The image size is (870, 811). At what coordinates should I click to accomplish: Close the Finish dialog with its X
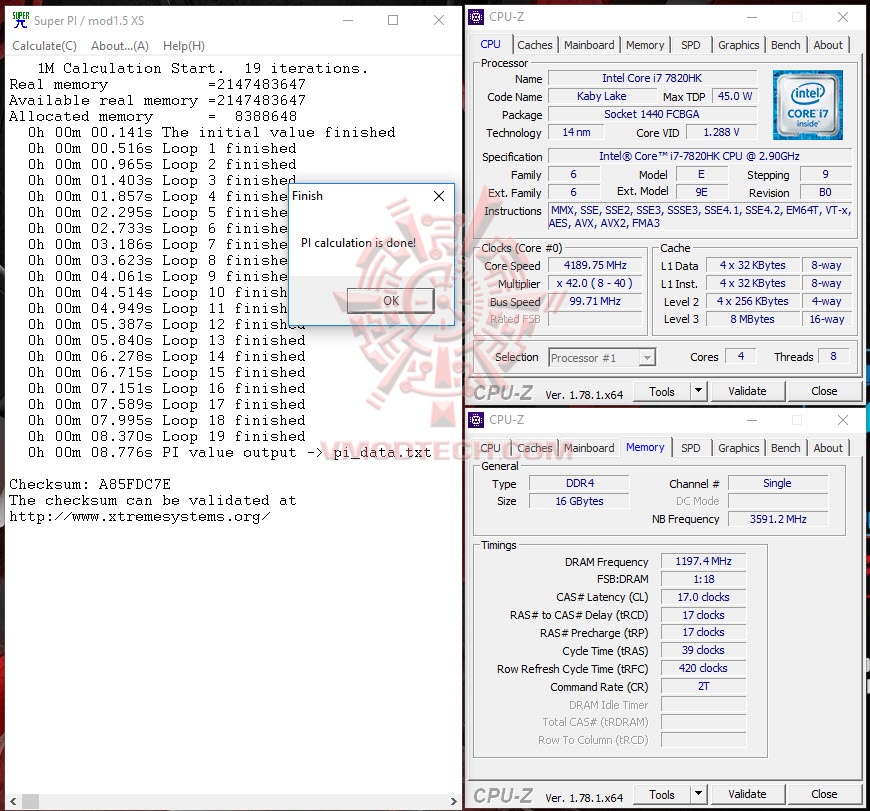(x=439, y=196)
